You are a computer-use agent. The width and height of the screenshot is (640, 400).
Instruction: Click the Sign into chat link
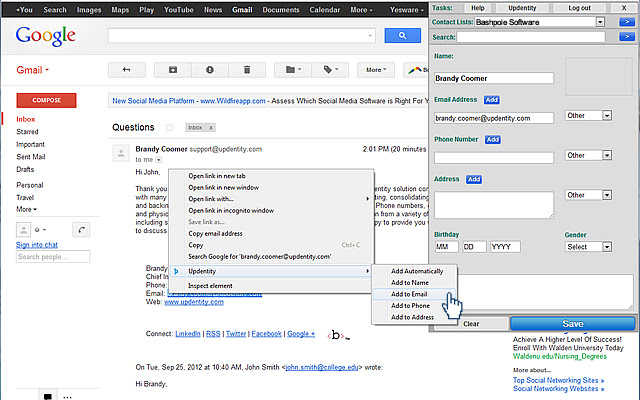[x=37, y=245]
